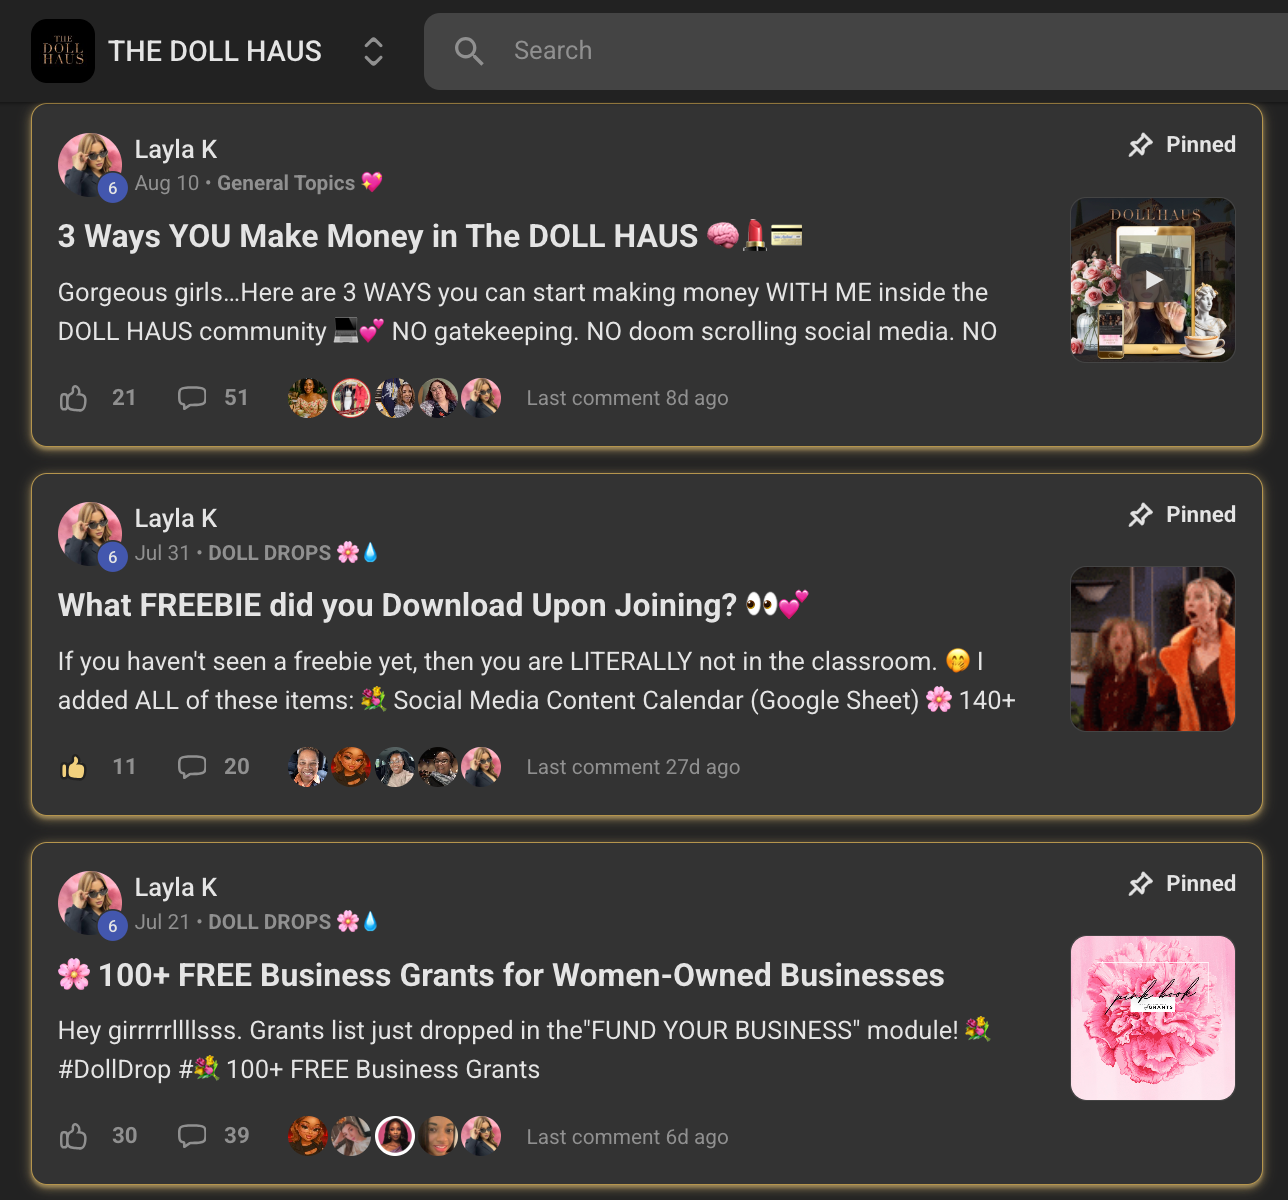Open 'Last comment 8d ago' on the first post
The width and height of the screenshot is (1288, 1200).
(x=627, y=397)
